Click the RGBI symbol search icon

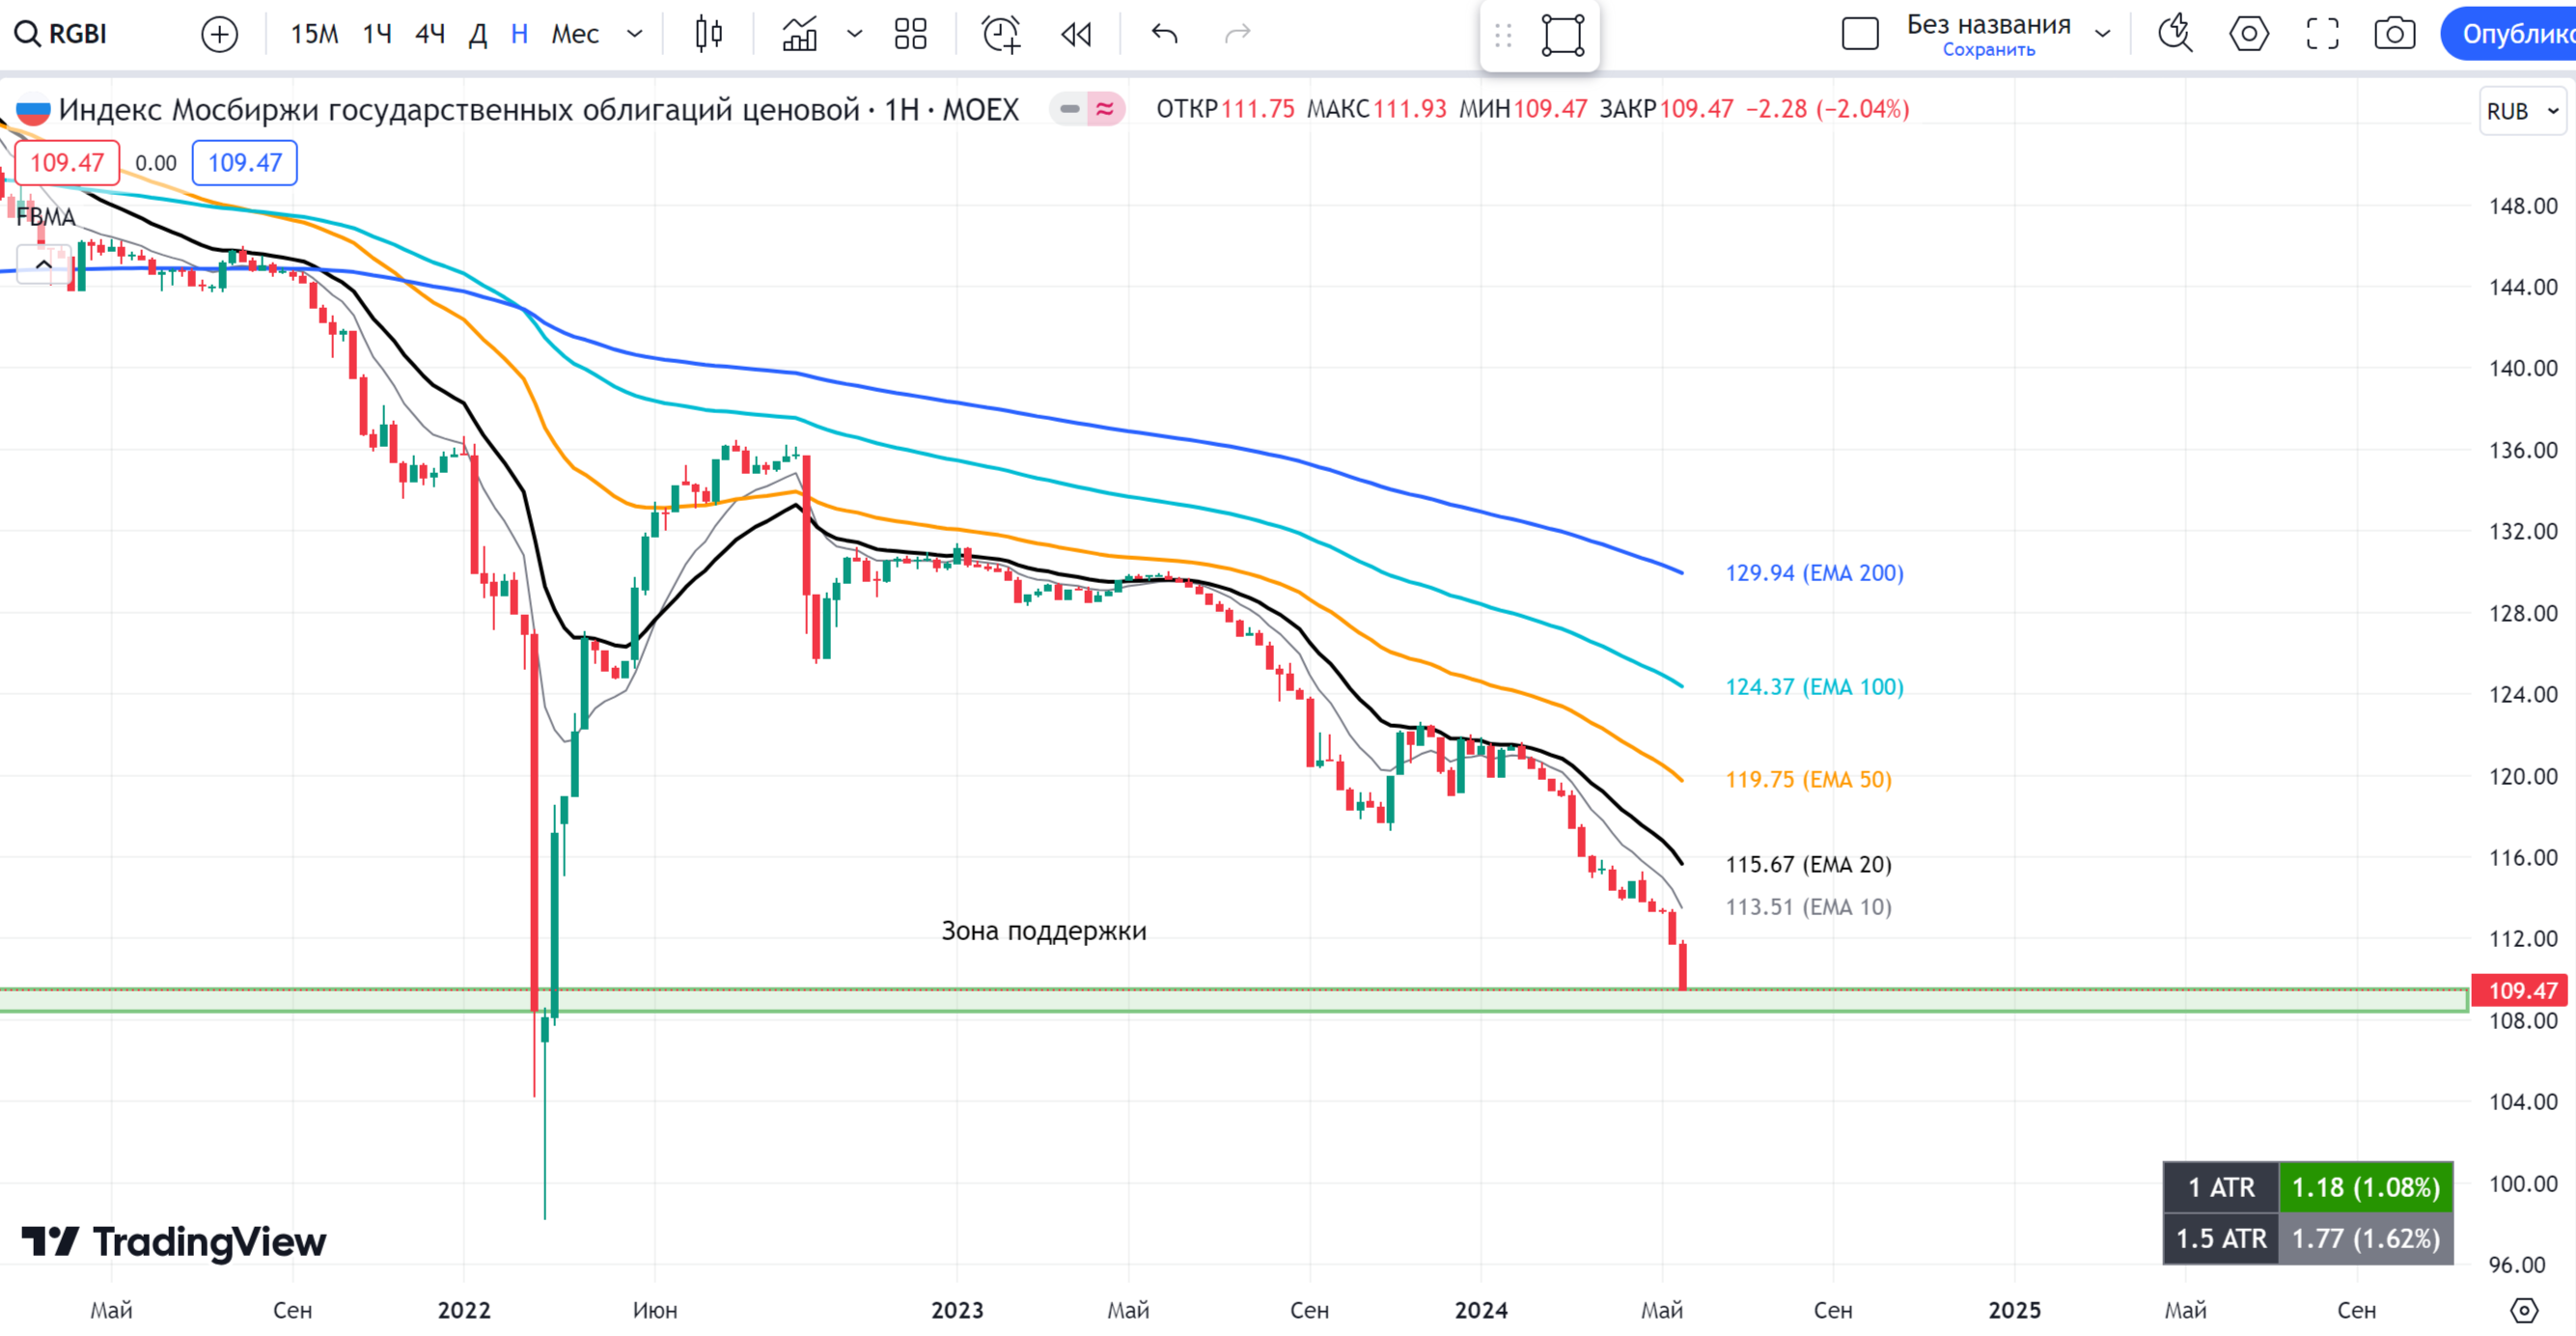click(28, 34)
